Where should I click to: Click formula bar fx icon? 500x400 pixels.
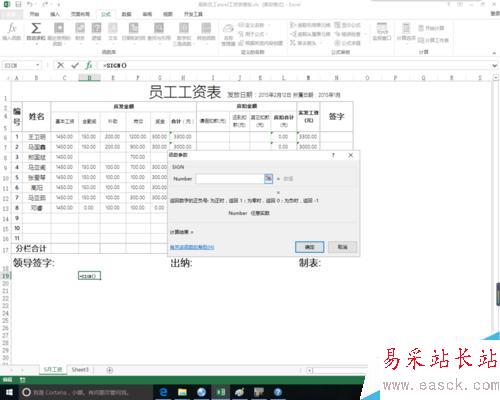click(89, 65)
